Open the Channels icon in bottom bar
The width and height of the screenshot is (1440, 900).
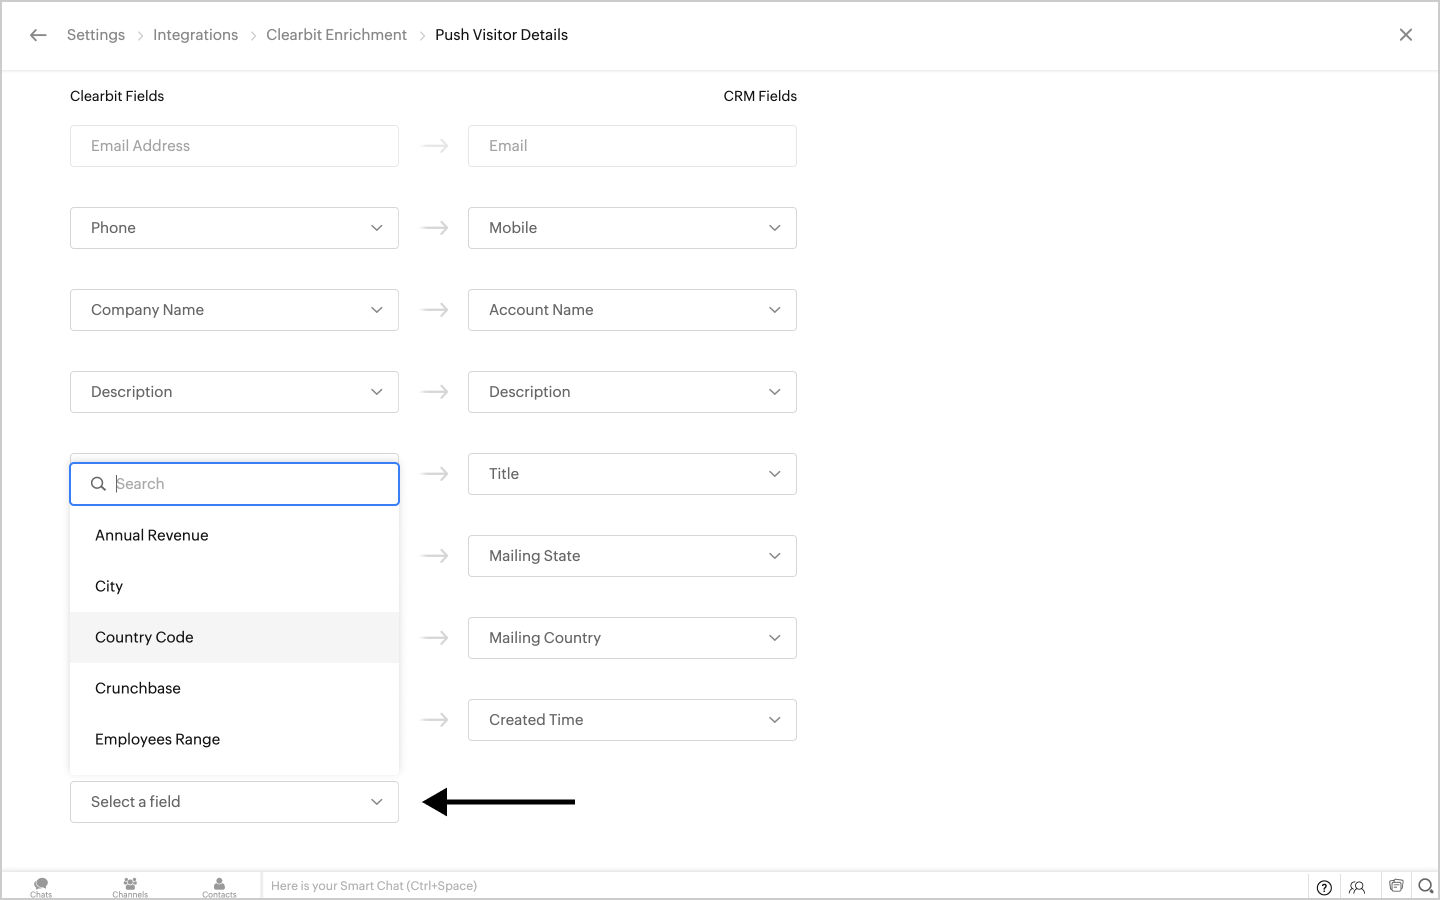(130, 886)
